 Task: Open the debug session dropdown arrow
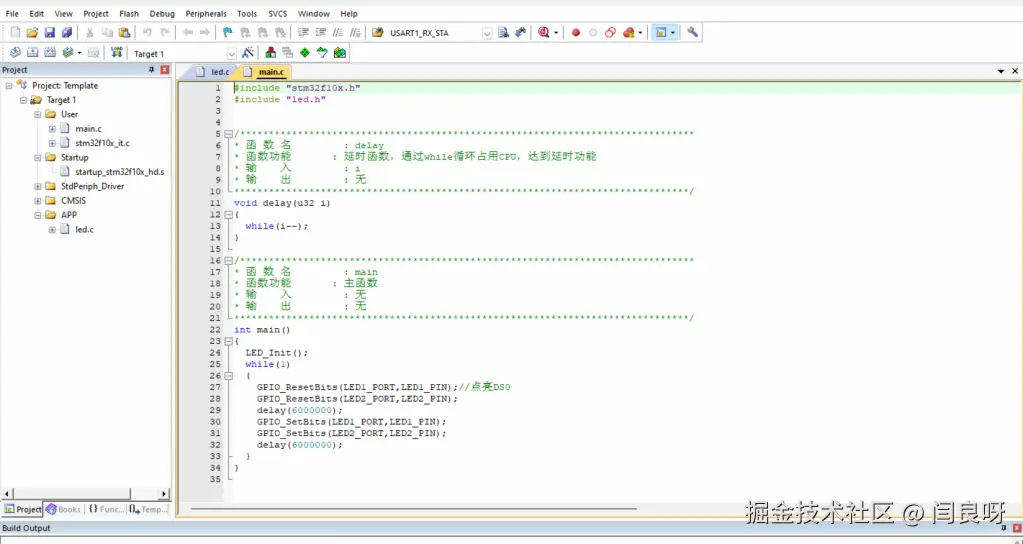pos(556,33)
